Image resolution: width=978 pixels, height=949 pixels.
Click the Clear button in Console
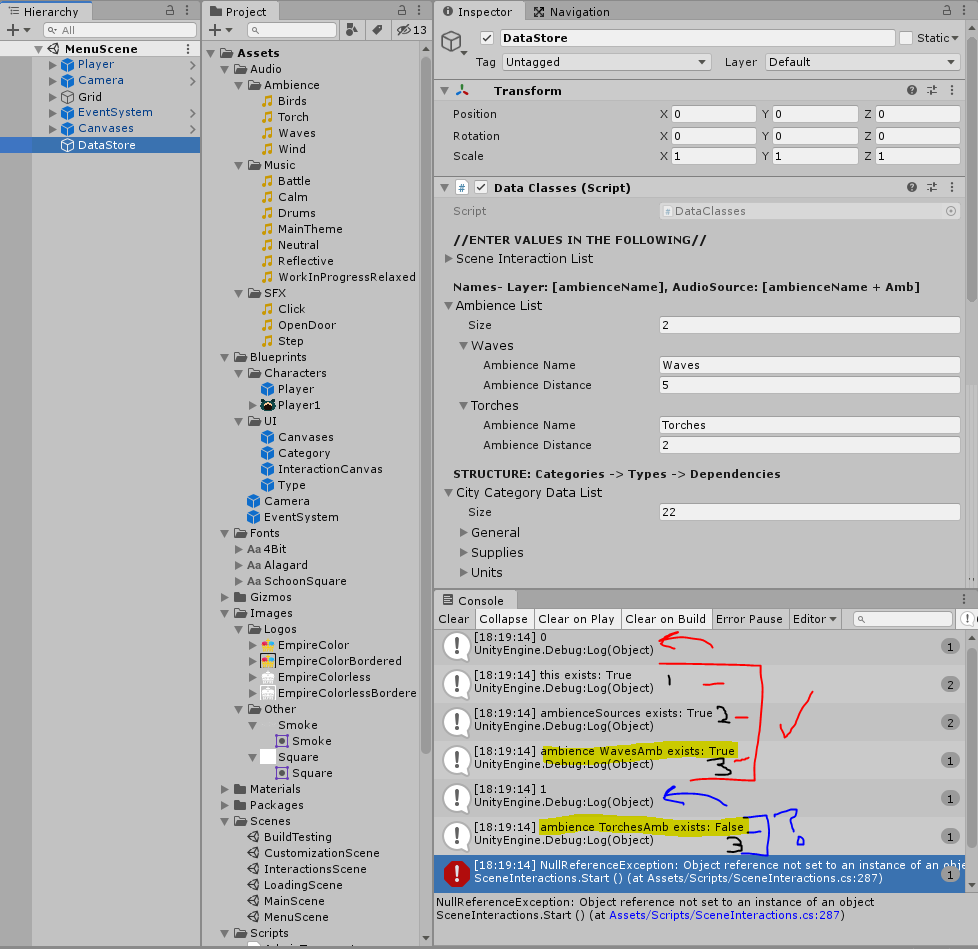[453, 619]
